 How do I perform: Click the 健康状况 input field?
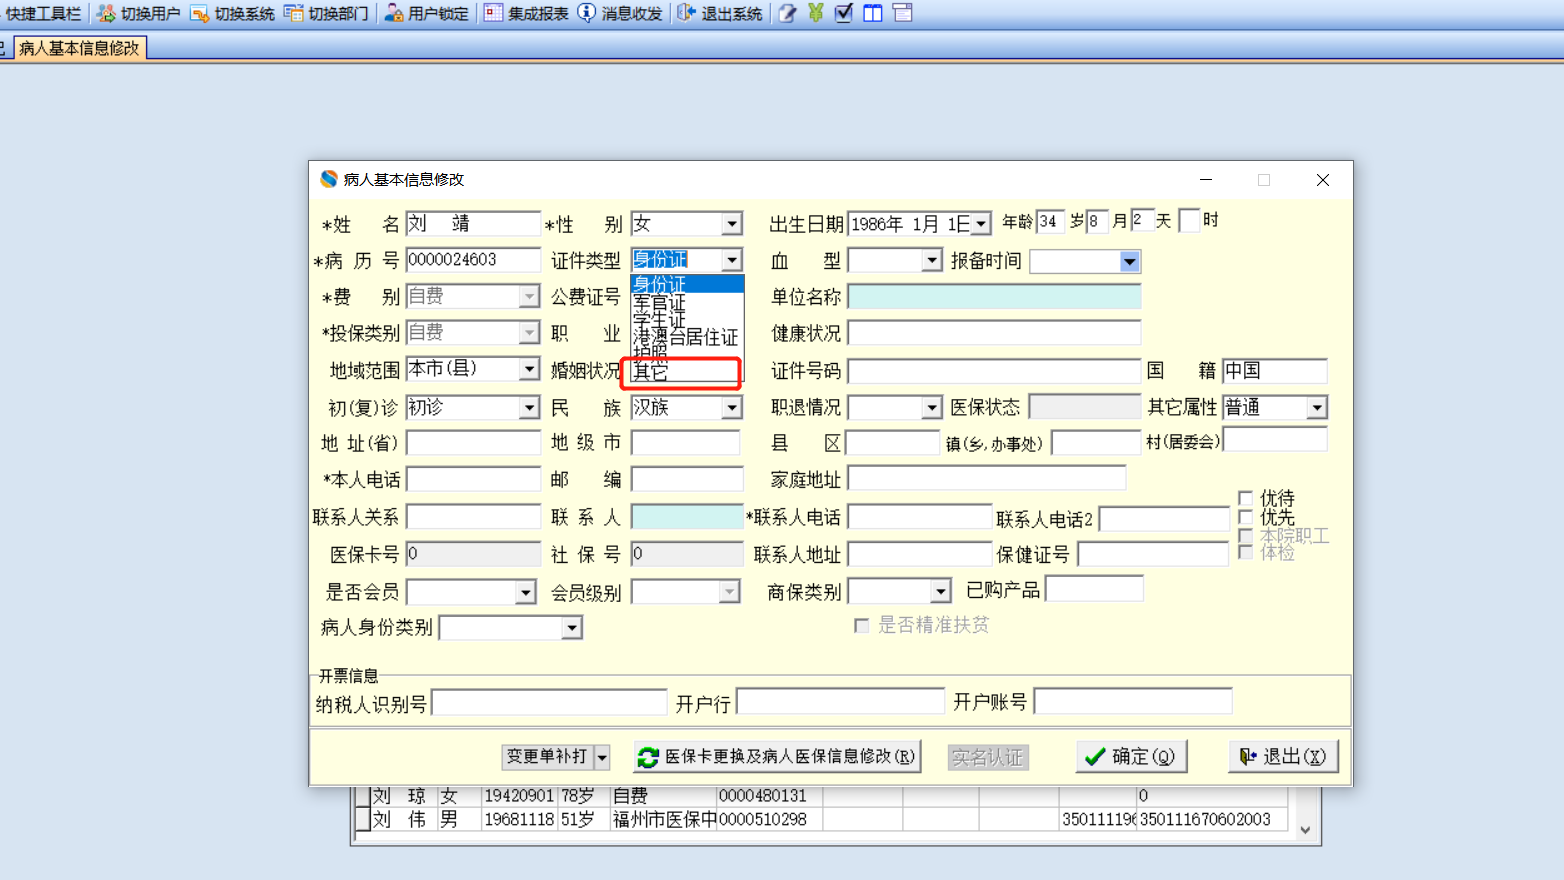click(x=994, y=333)
